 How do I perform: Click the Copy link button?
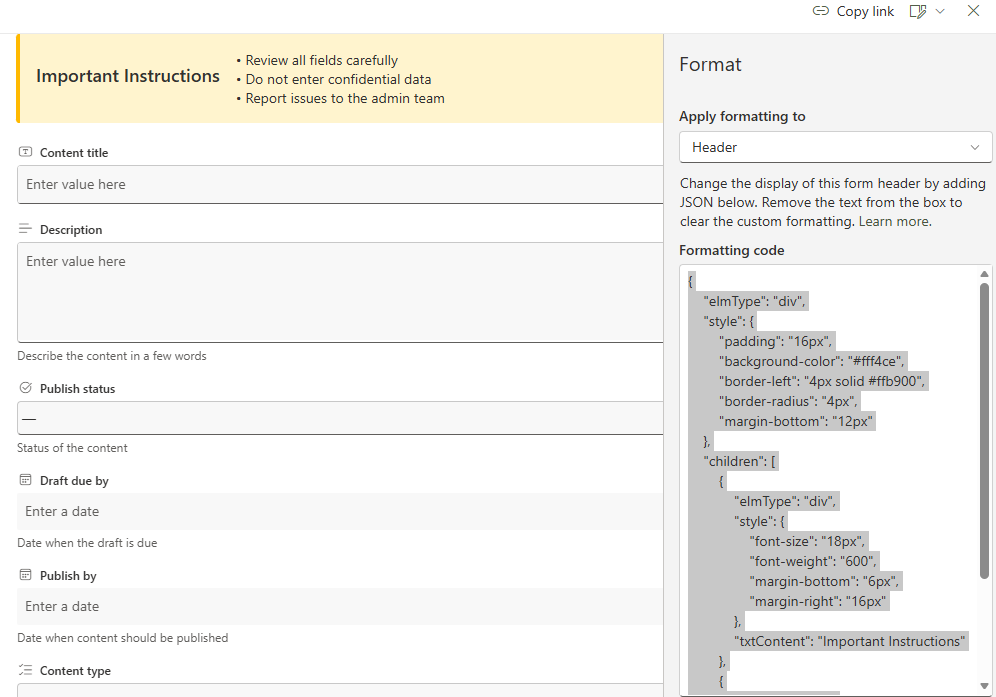tap(853, 11)
